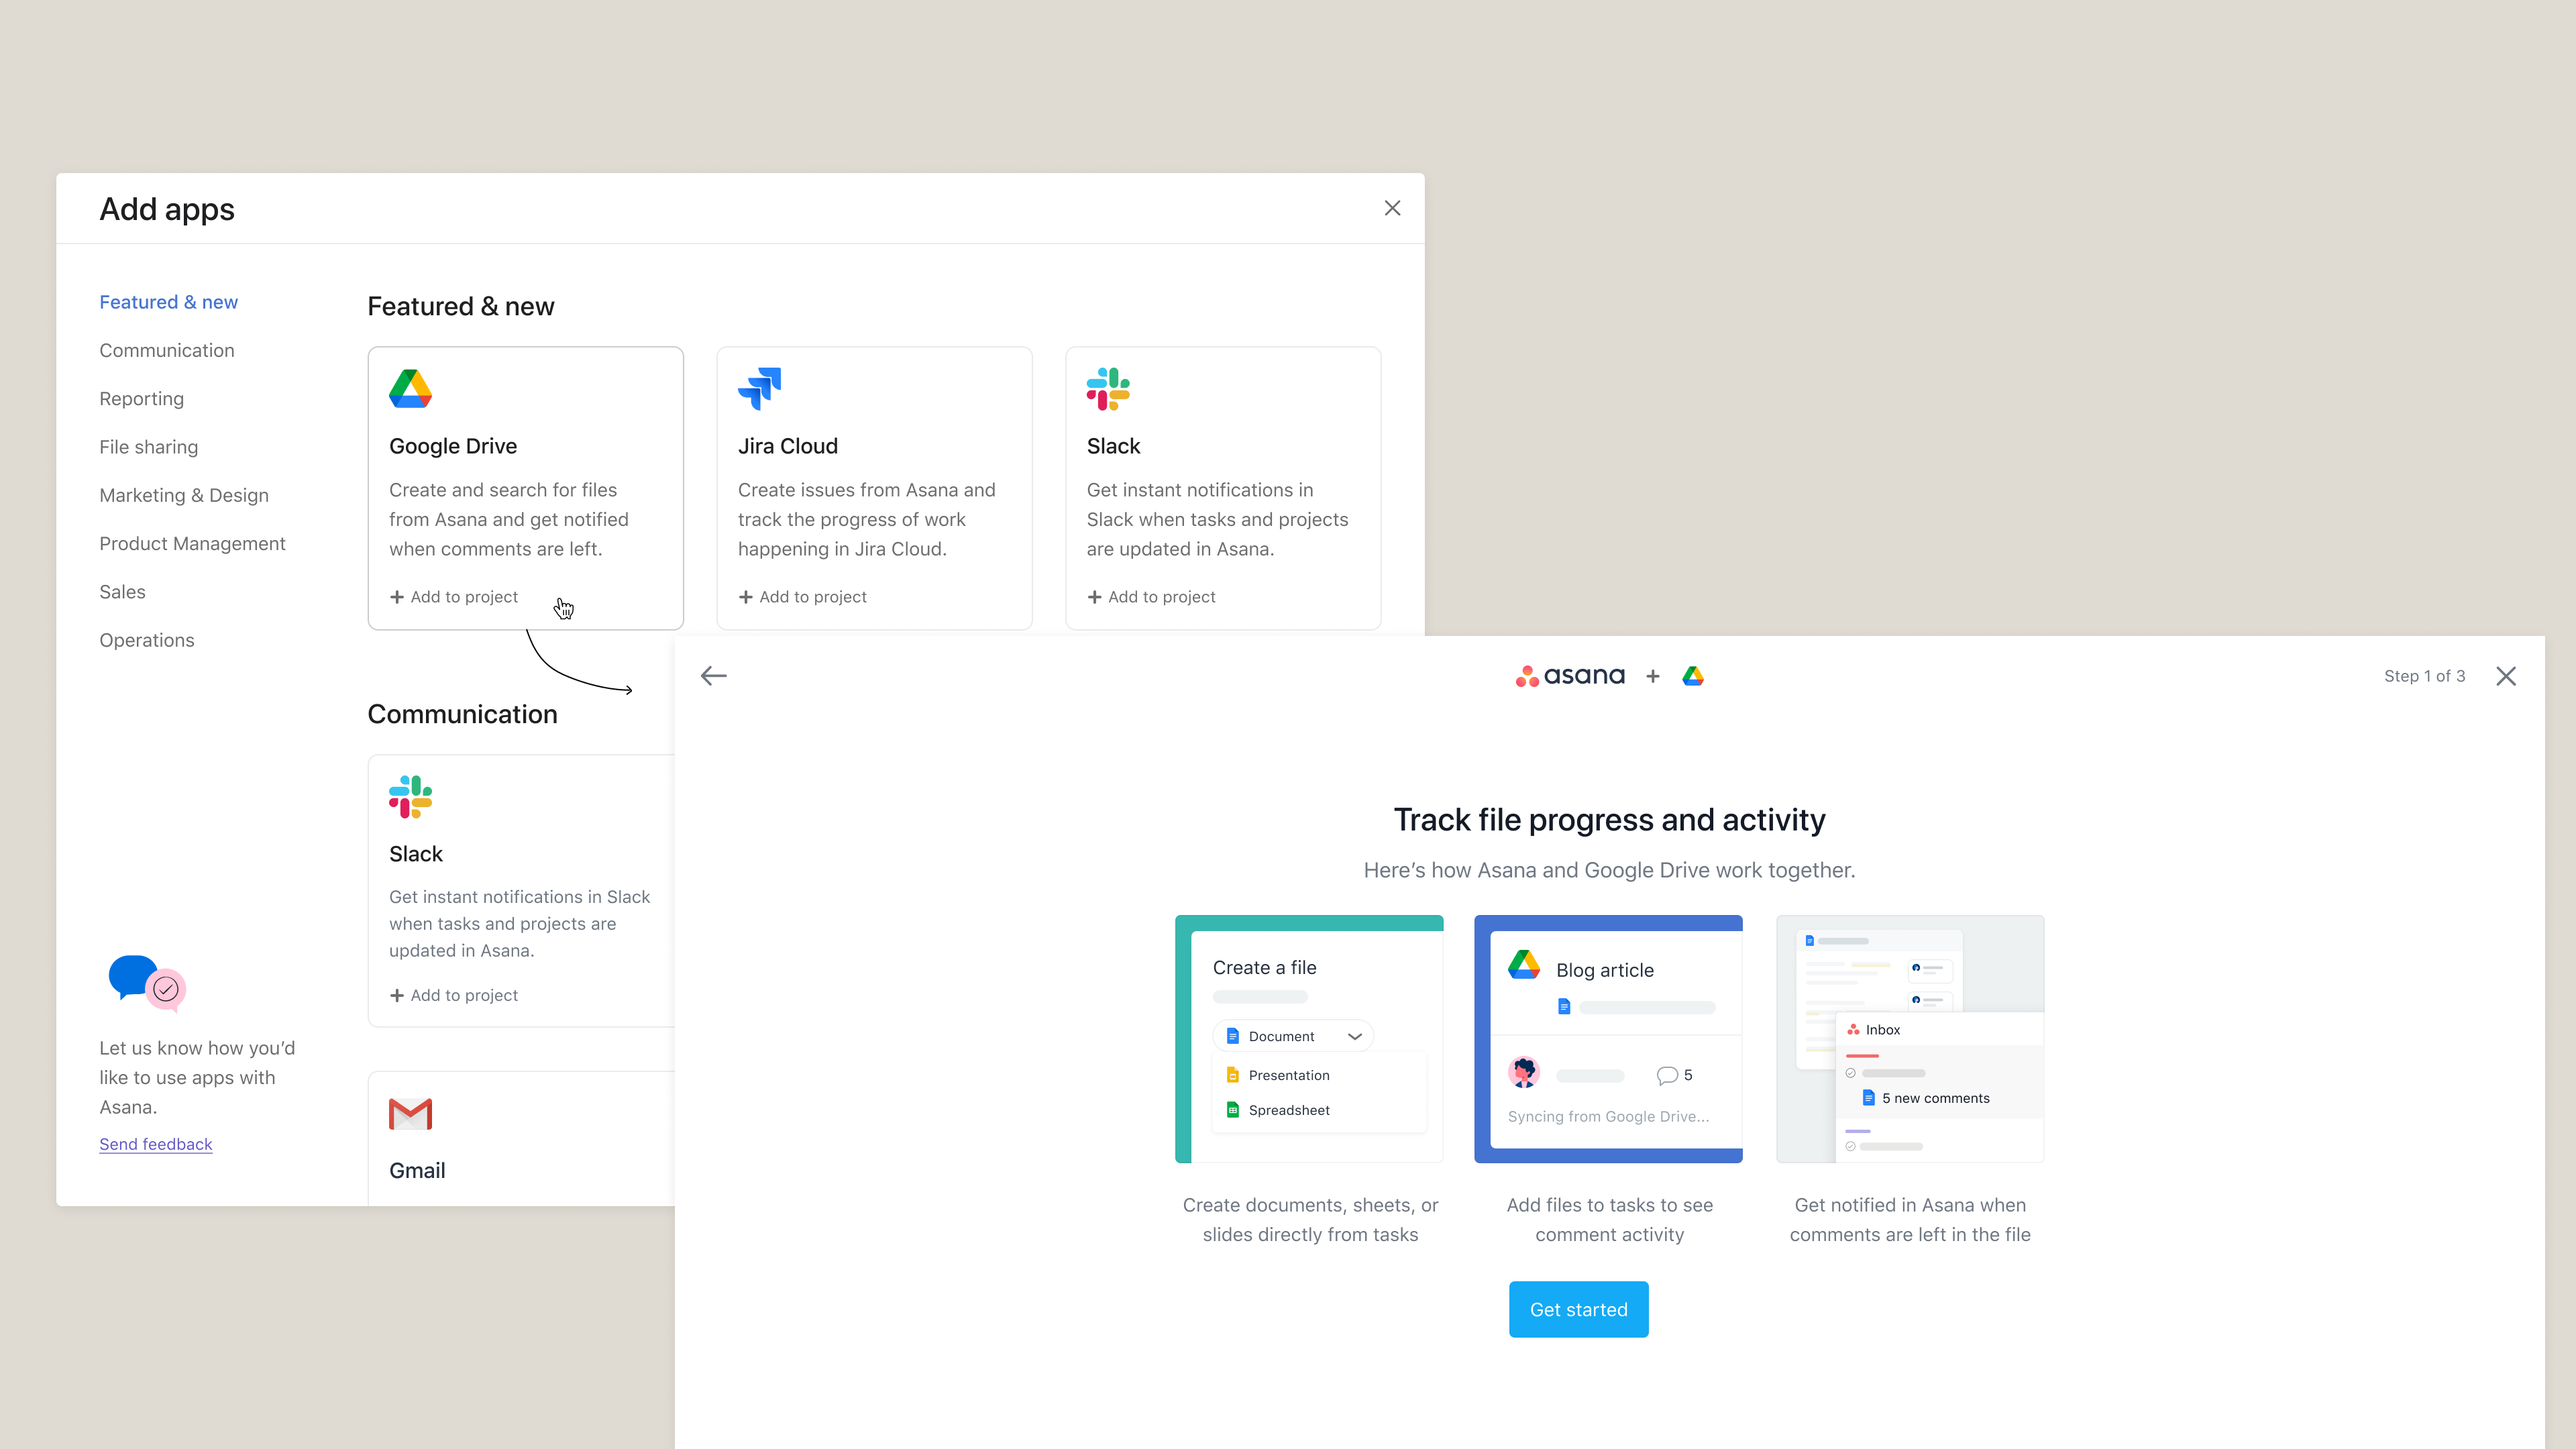Image resolution: width=2576 pixels, height=1449 pixels.
Task: Click the Step 1 of 3 indicator
Action: pyautogui.click(x=2424, y=676)
